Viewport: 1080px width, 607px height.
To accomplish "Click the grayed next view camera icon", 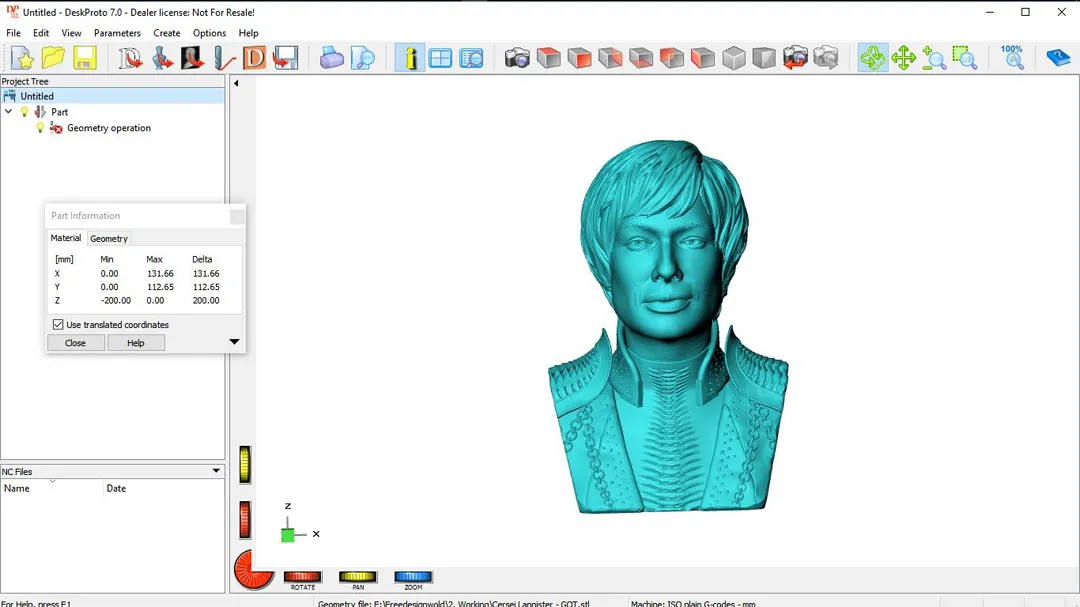I will pyautogui.click(x=826, y=58).
